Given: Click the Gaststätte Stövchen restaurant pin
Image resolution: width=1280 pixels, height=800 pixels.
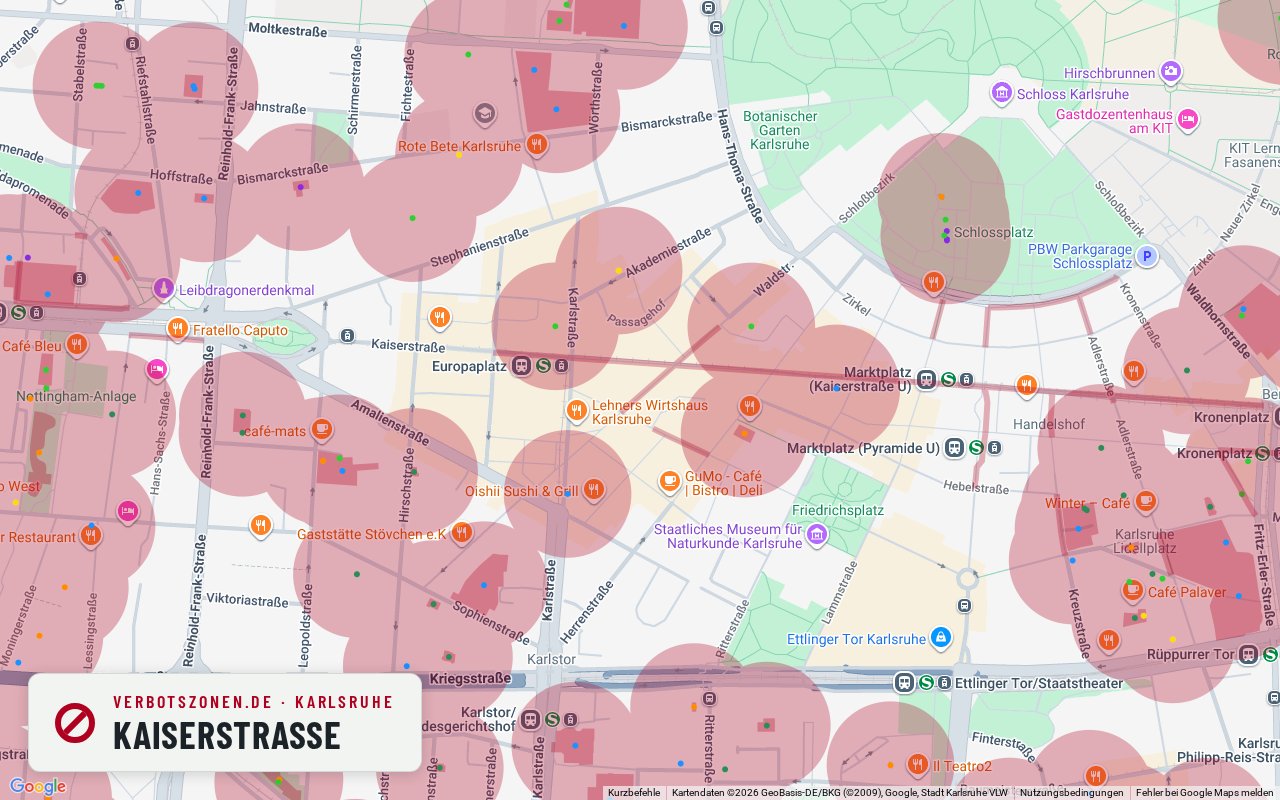Looking at the screenshot, I should coord(461,532).
